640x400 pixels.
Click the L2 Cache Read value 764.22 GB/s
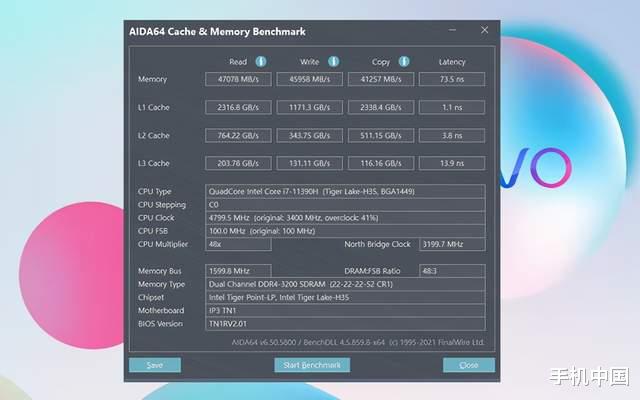click(x=238, y=136)
